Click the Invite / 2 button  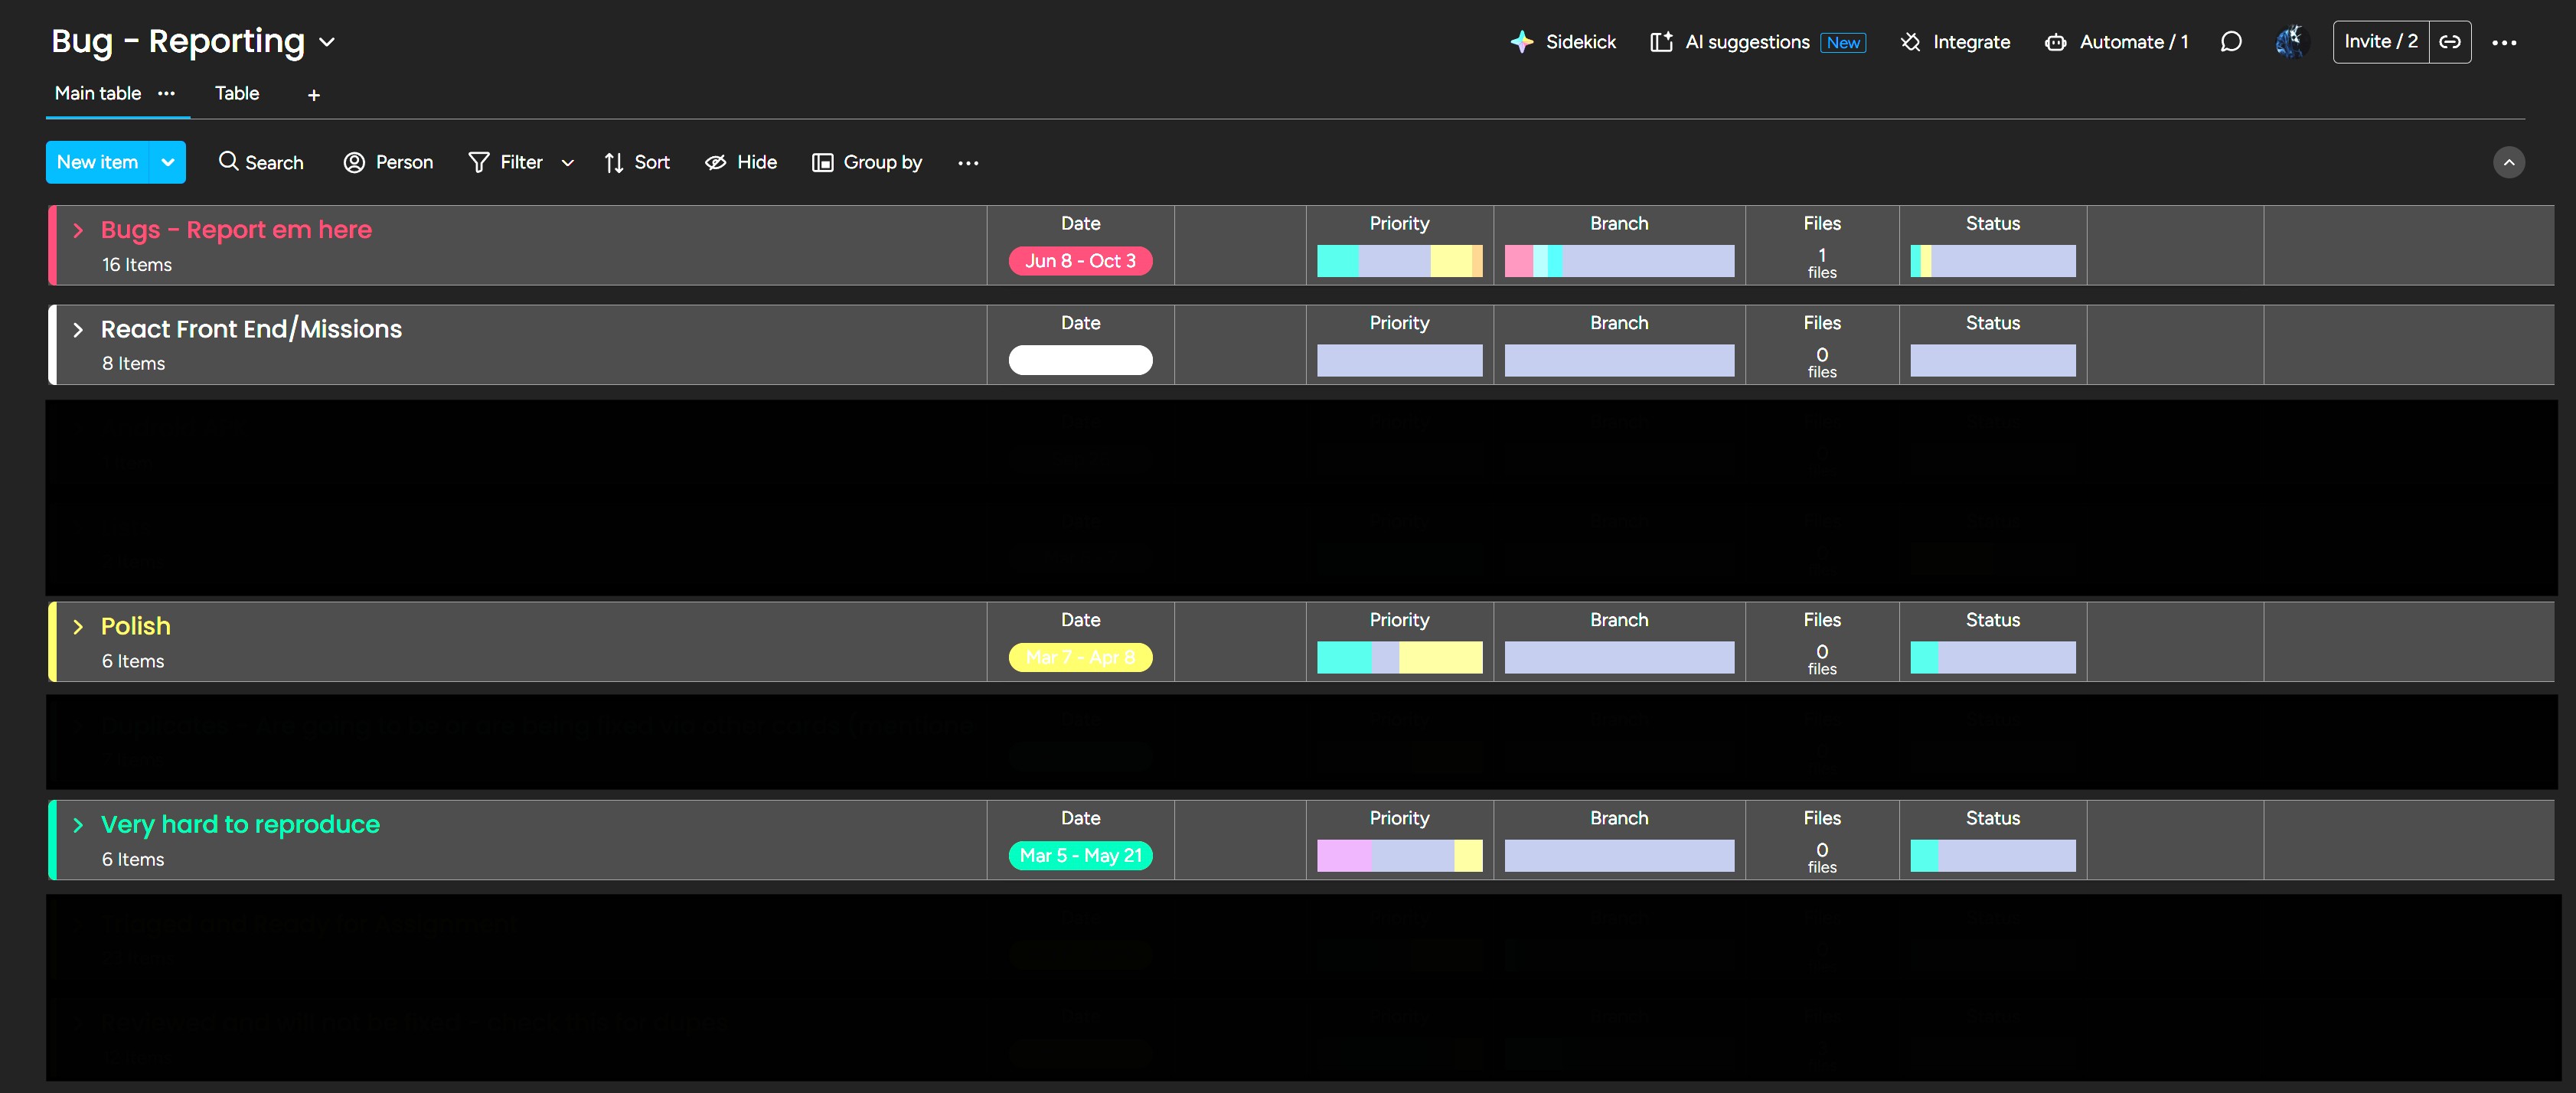(x=2380, y=42)
